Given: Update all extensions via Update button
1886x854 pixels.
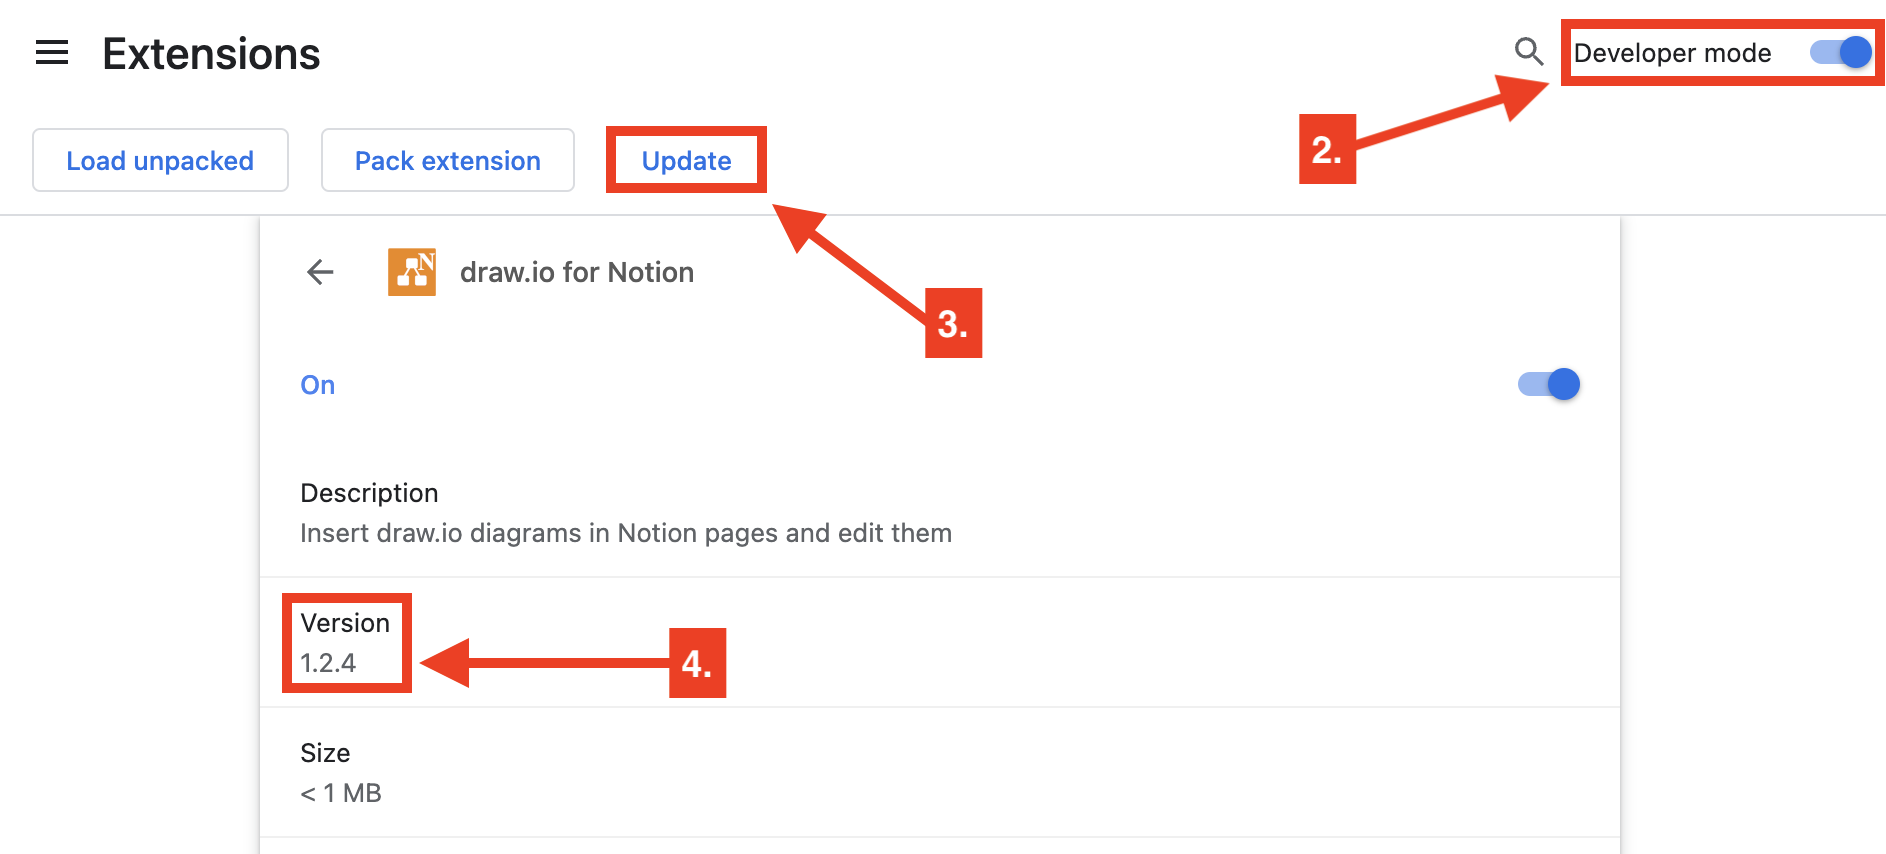Looking at the screenshot, I should [x=686, y=159].
